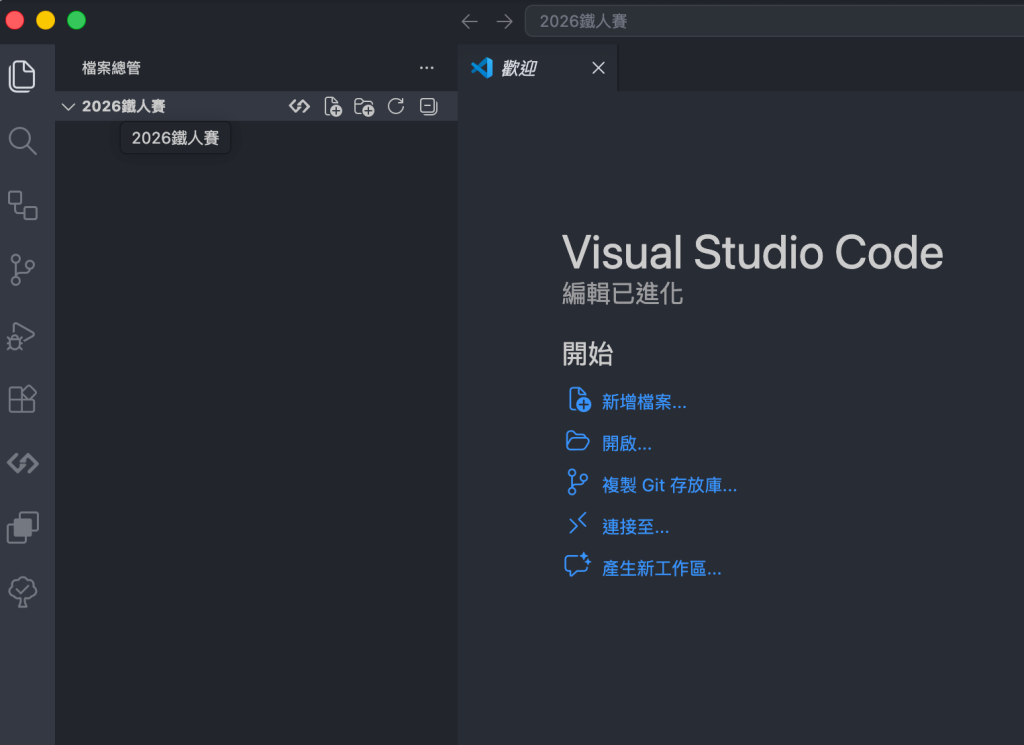Collapse the 2026鐵人賽 folder chevron
This screenshot has height=745, width=1024.
[x=68, y=106]
